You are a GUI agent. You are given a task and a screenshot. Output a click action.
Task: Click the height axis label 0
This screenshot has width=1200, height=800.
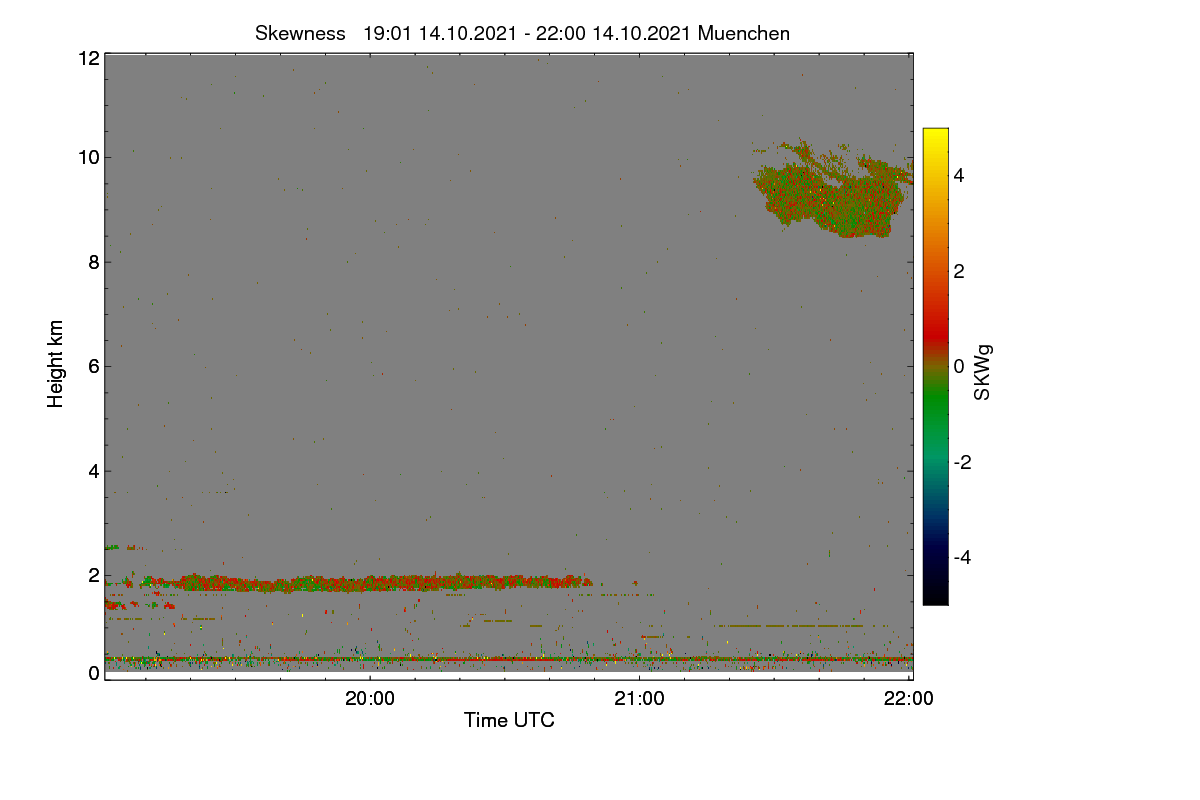click(93, 674)
